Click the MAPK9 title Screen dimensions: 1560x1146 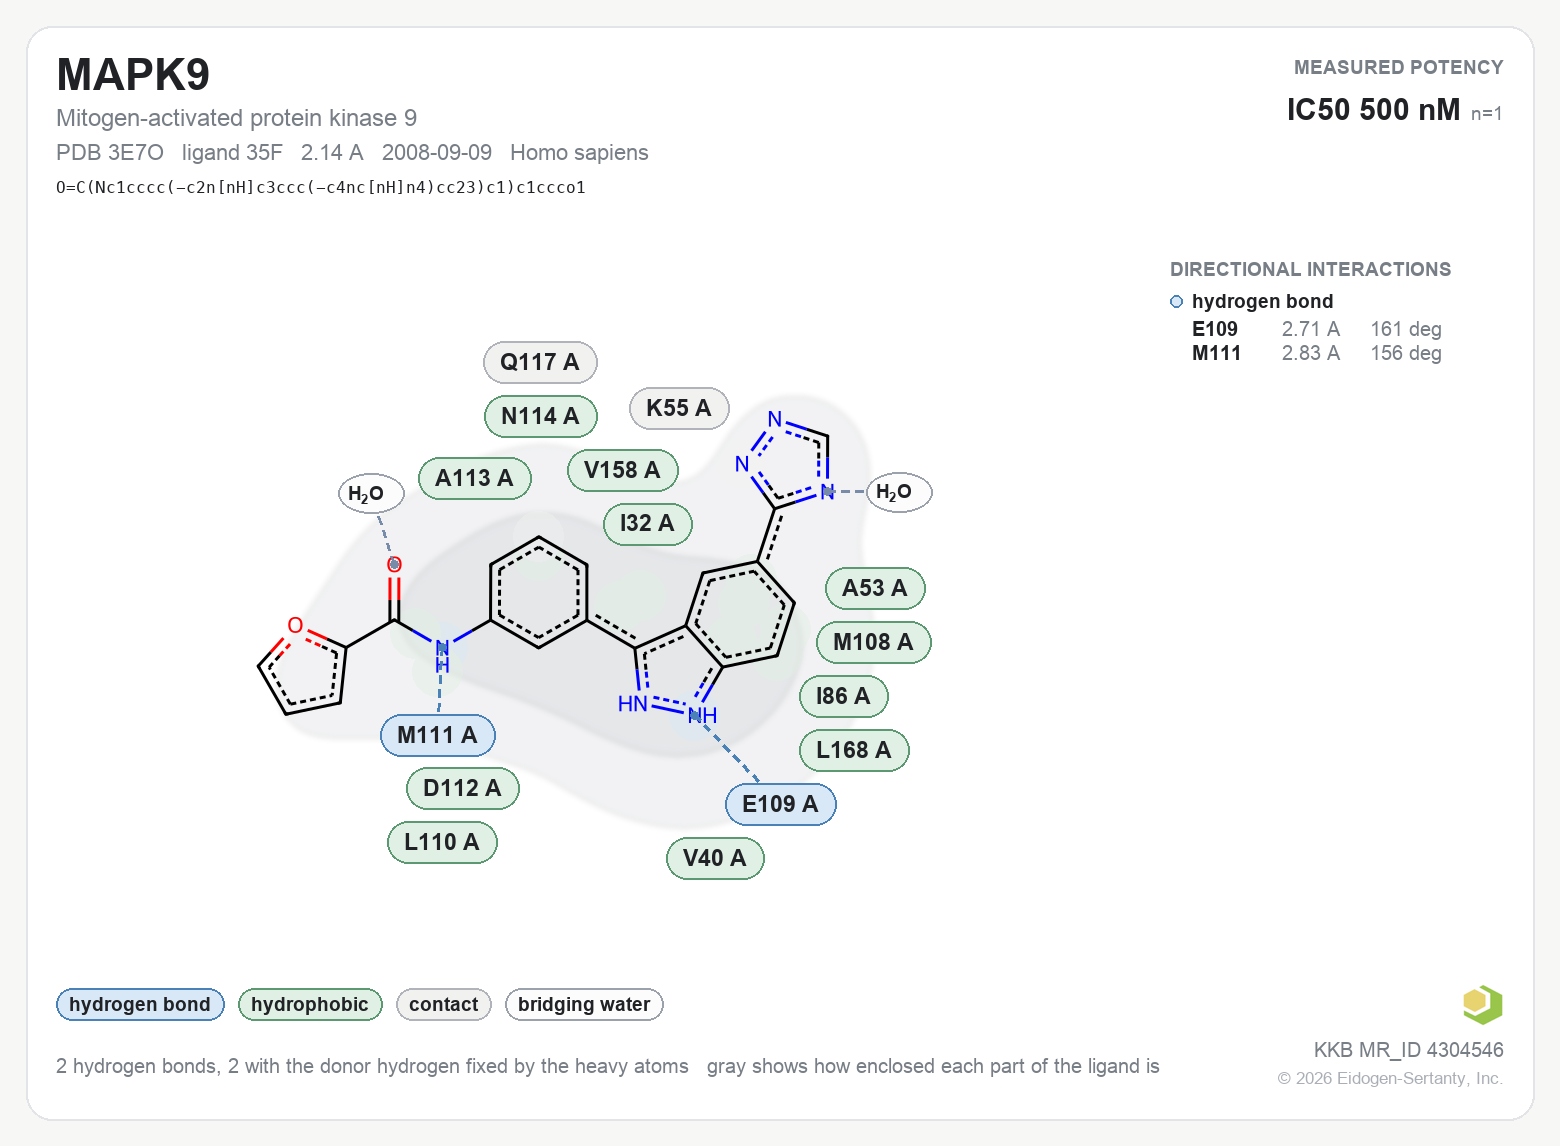click(x=133, y=75)
